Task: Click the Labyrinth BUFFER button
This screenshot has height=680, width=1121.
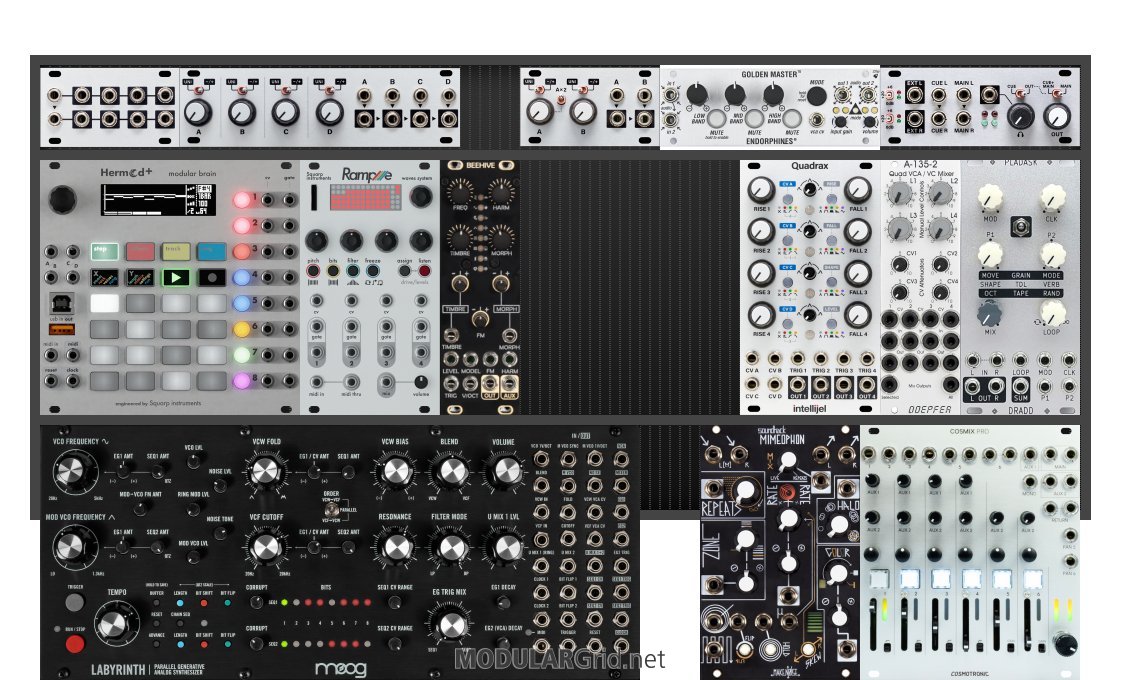Action: 157,603
